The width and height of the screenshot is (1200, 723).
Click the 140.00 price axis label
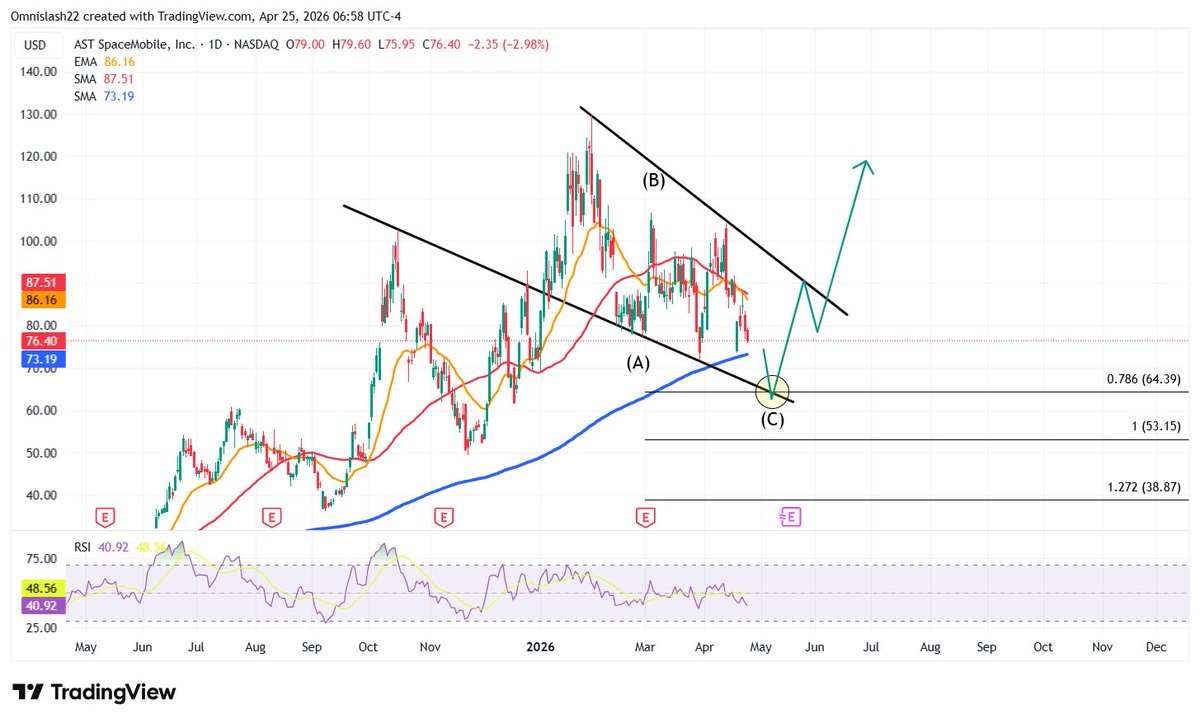(37, 72)
